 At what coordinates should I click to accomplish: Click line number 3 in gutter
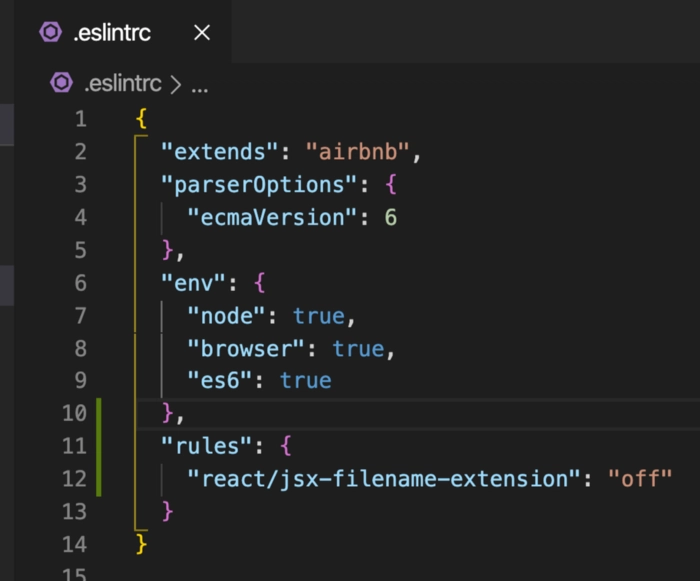81,184
